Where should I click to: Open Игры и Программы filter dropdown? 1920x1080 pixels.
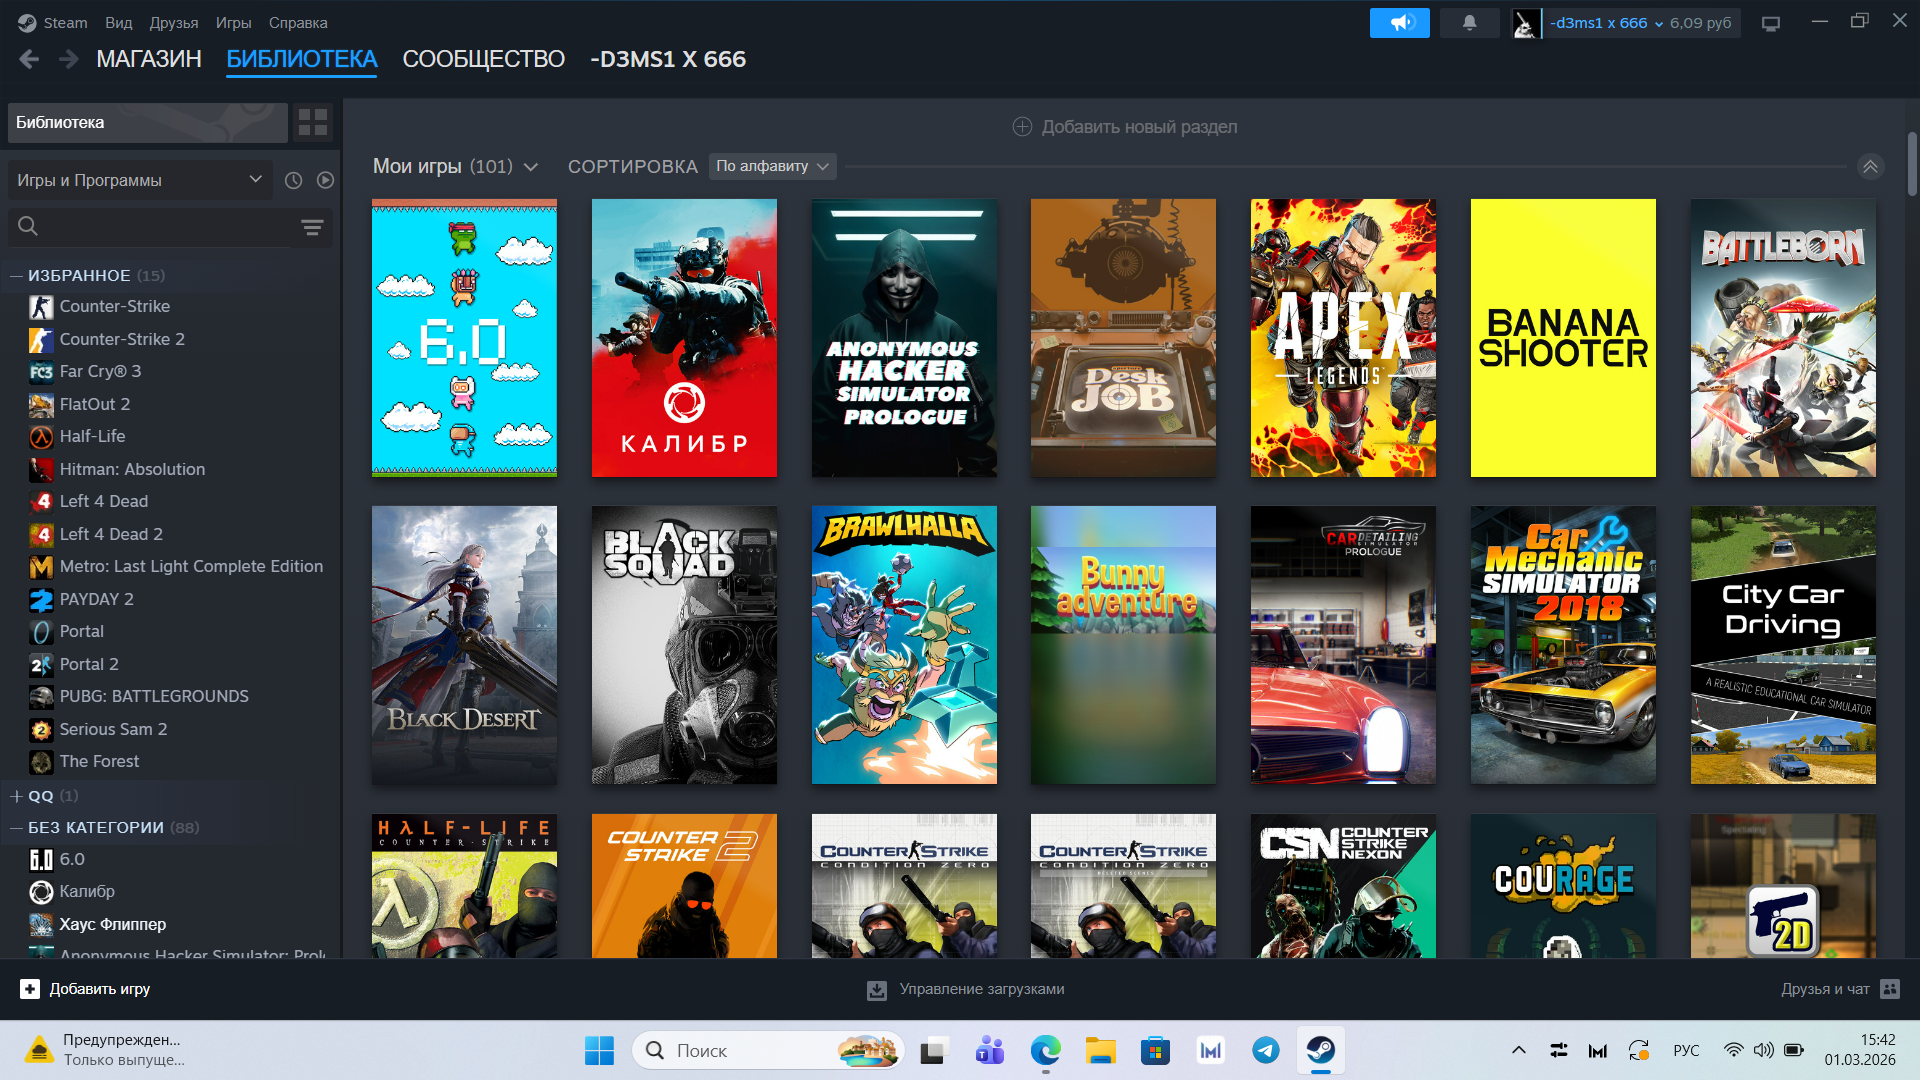139,180
